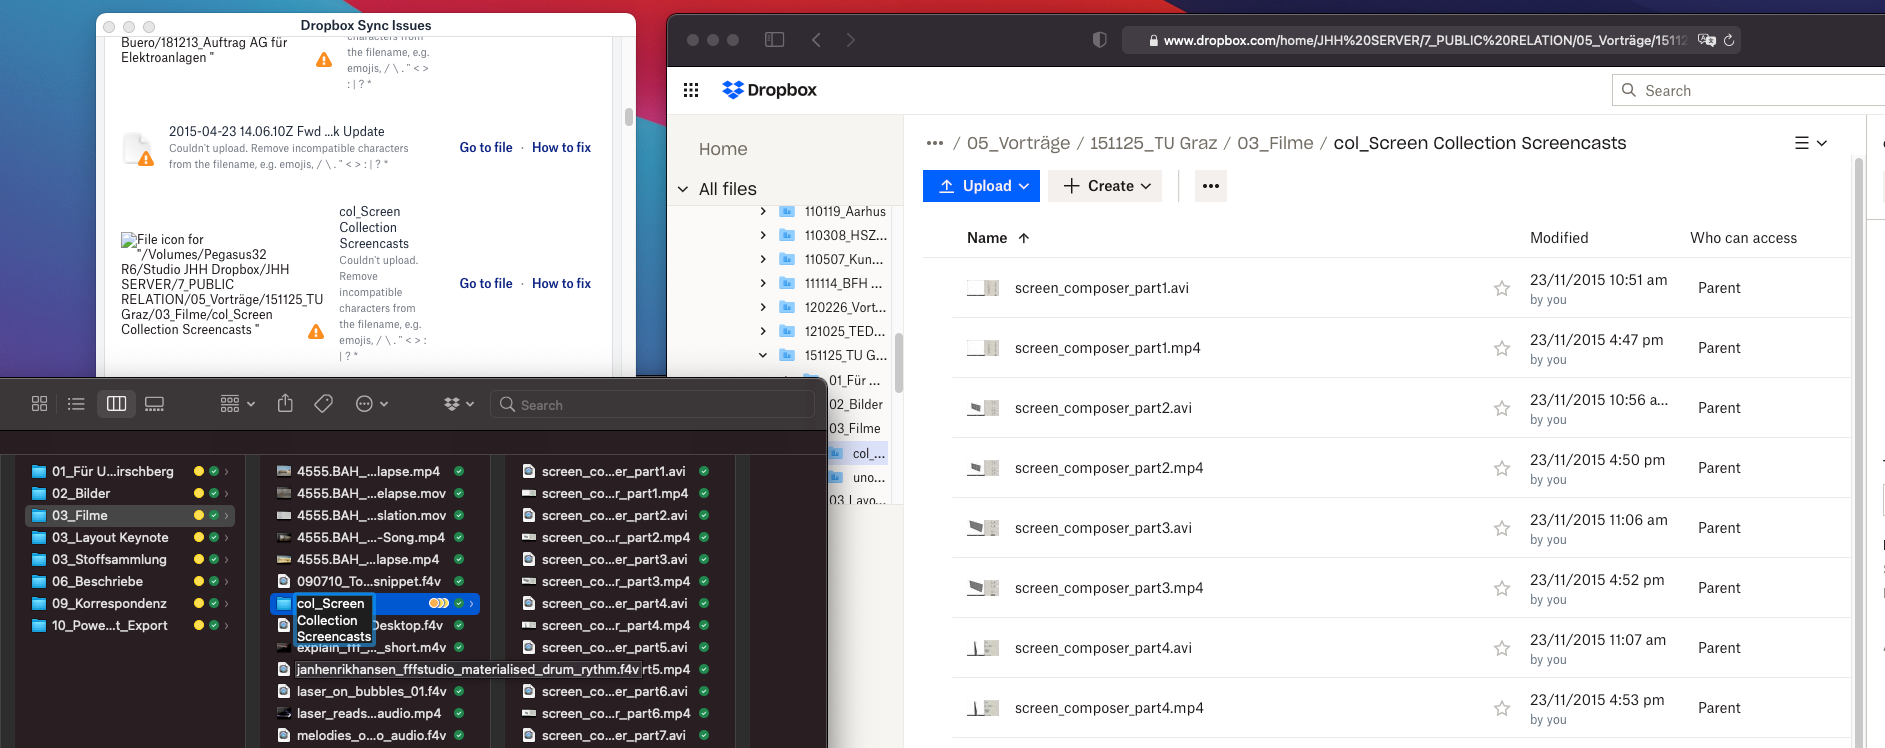Select 02_Bilder in the Dropbox sidebar tree
1885x748 pixels.
point(856,404)
